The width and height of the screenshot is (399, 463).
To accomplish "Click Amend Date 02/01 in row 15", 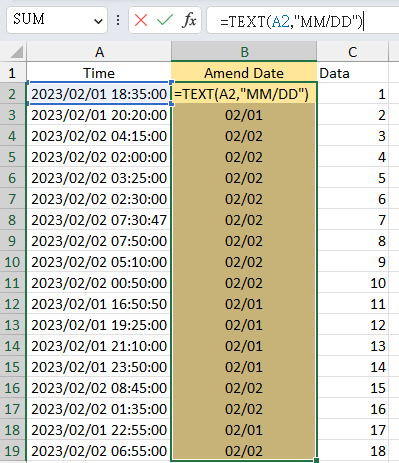I will pos(244,367).
